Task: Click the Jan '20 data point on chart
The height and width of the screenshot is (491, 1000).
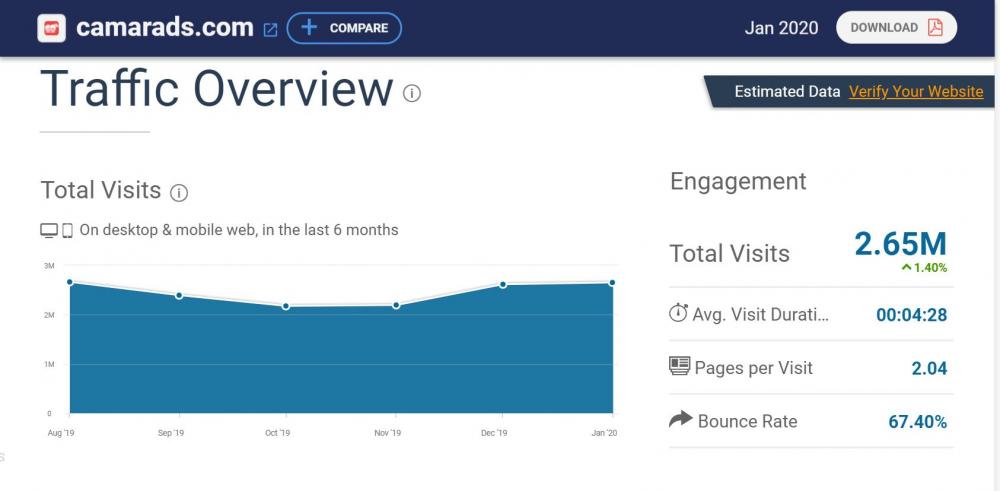Action: coord(612,283)
